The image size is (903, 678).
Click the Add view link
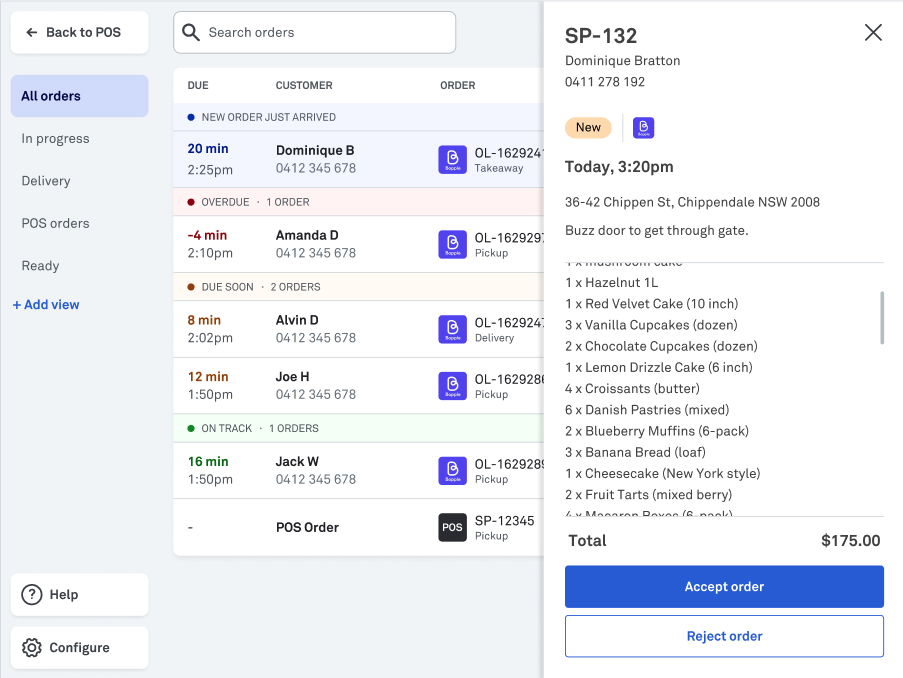46,305
